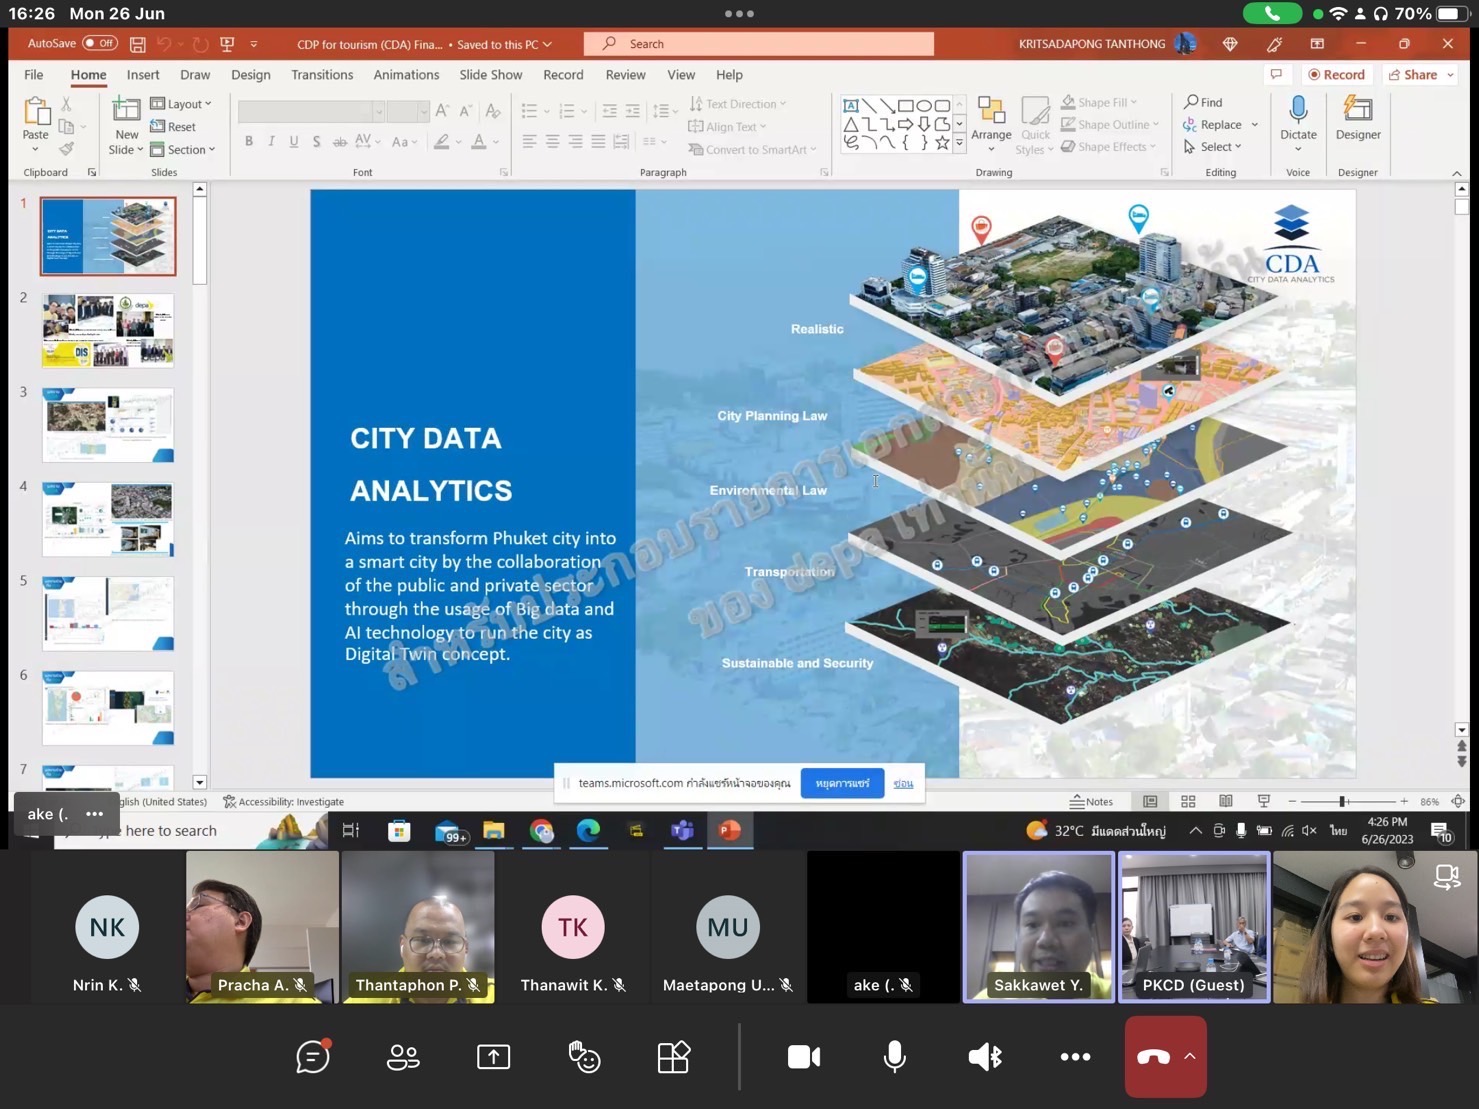Click Accessibility: Investigate in status bar

point(284,802)
